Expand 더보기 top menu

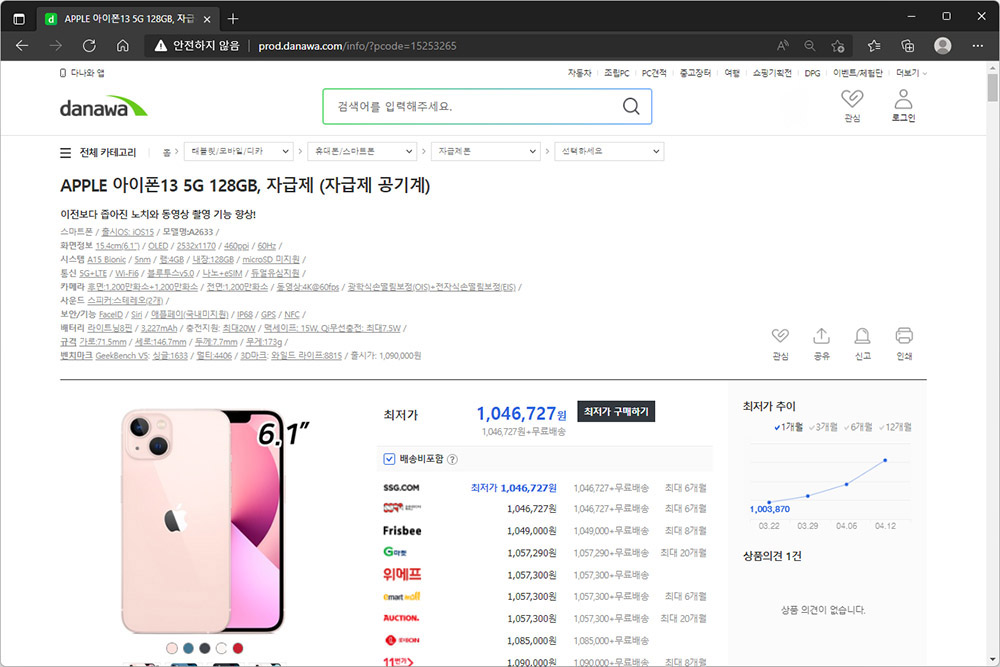pos(911,73)
